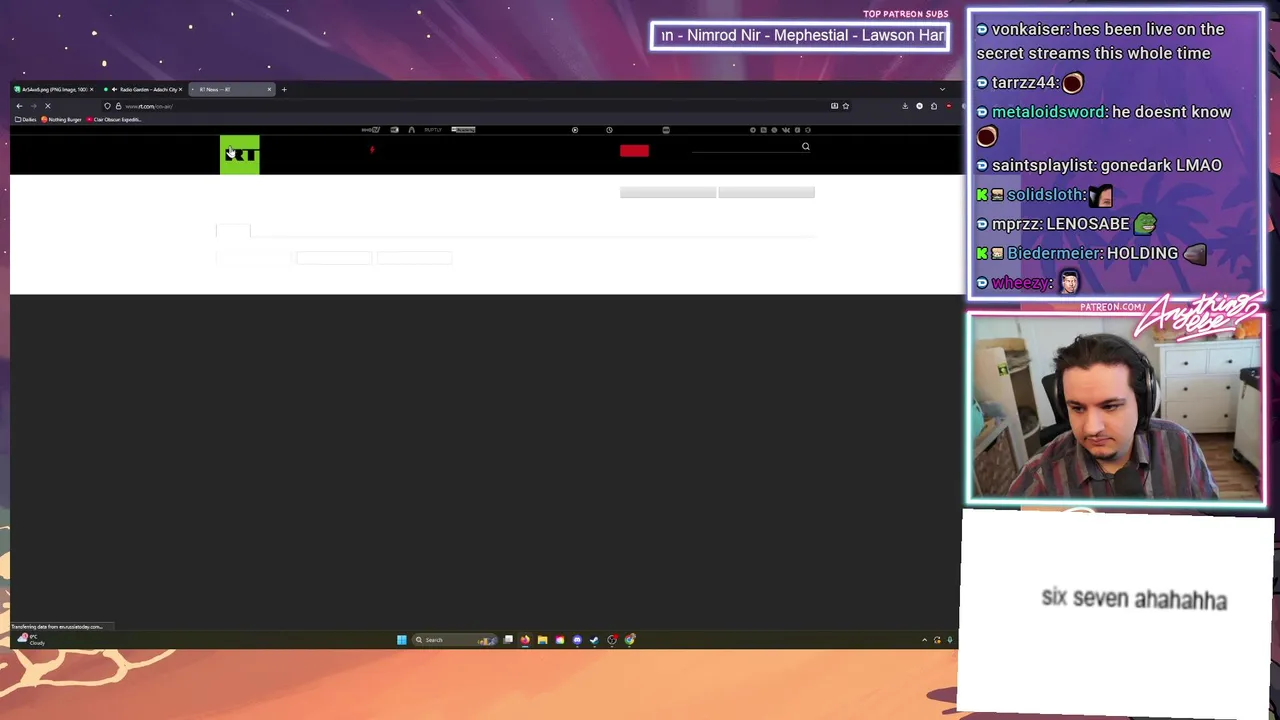Open the Dailies bookmark folder
The height and width of the screenshot is (720, 1280).
[x=26, y=119]
